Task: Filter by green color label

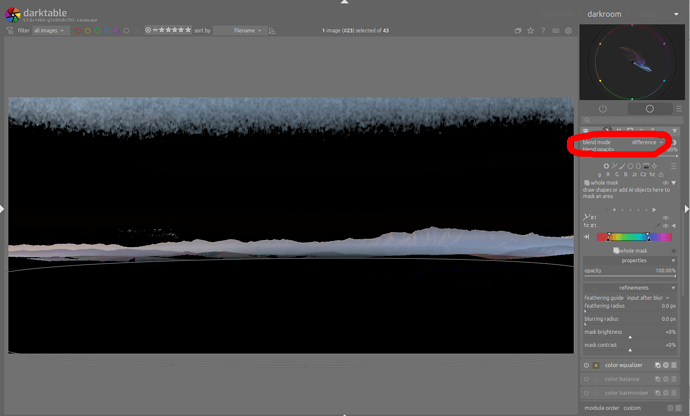Action: tap(97, 31)
